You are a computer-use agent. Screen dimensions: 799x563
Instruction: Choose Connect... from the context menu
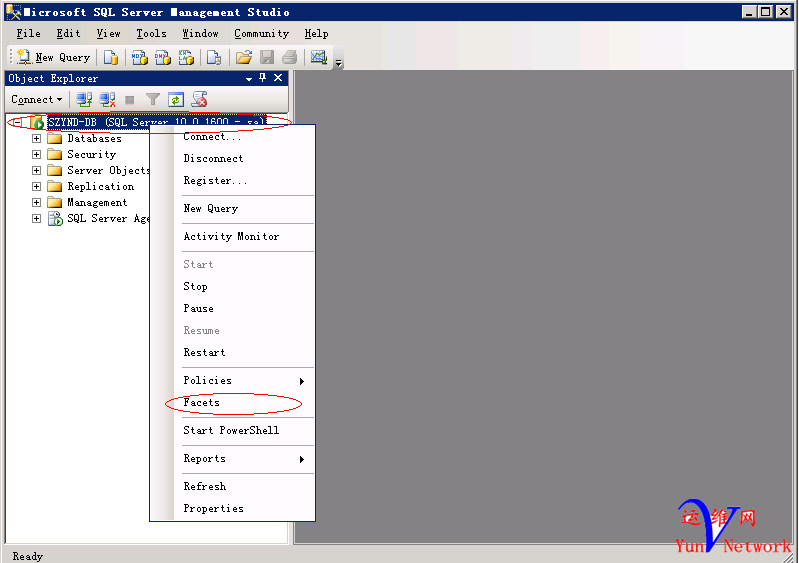(x=232, y=137)
